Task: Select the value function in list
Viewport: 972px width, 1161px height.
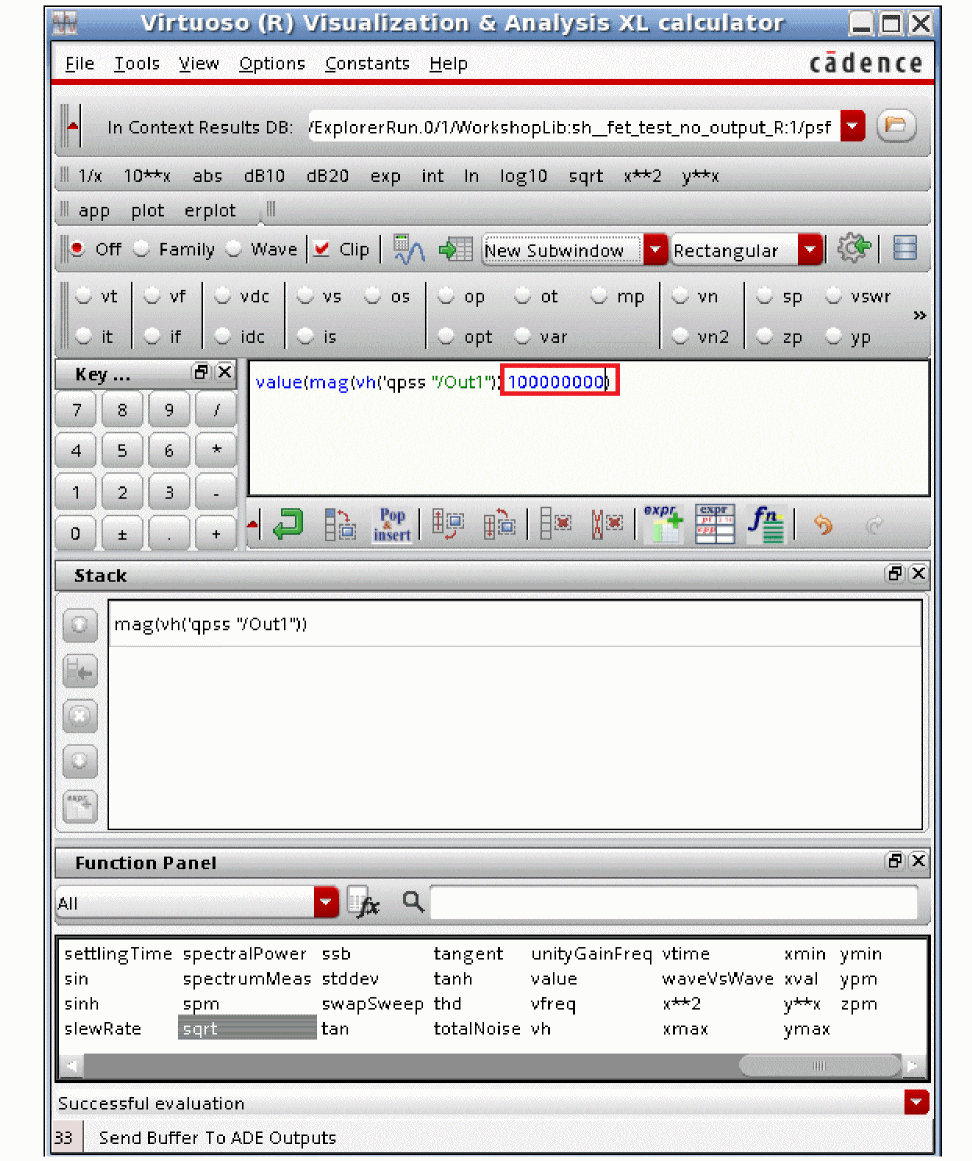Action: click(x=554, y=979)
